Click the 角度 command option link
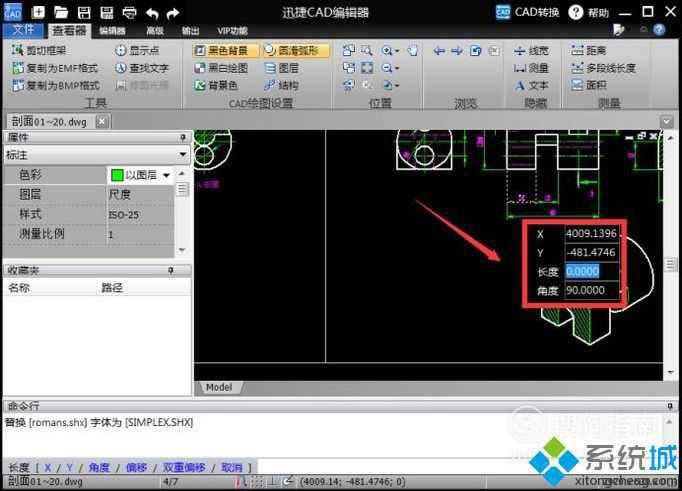The width and height of the screenshot is (682, 491). [99, 468]
